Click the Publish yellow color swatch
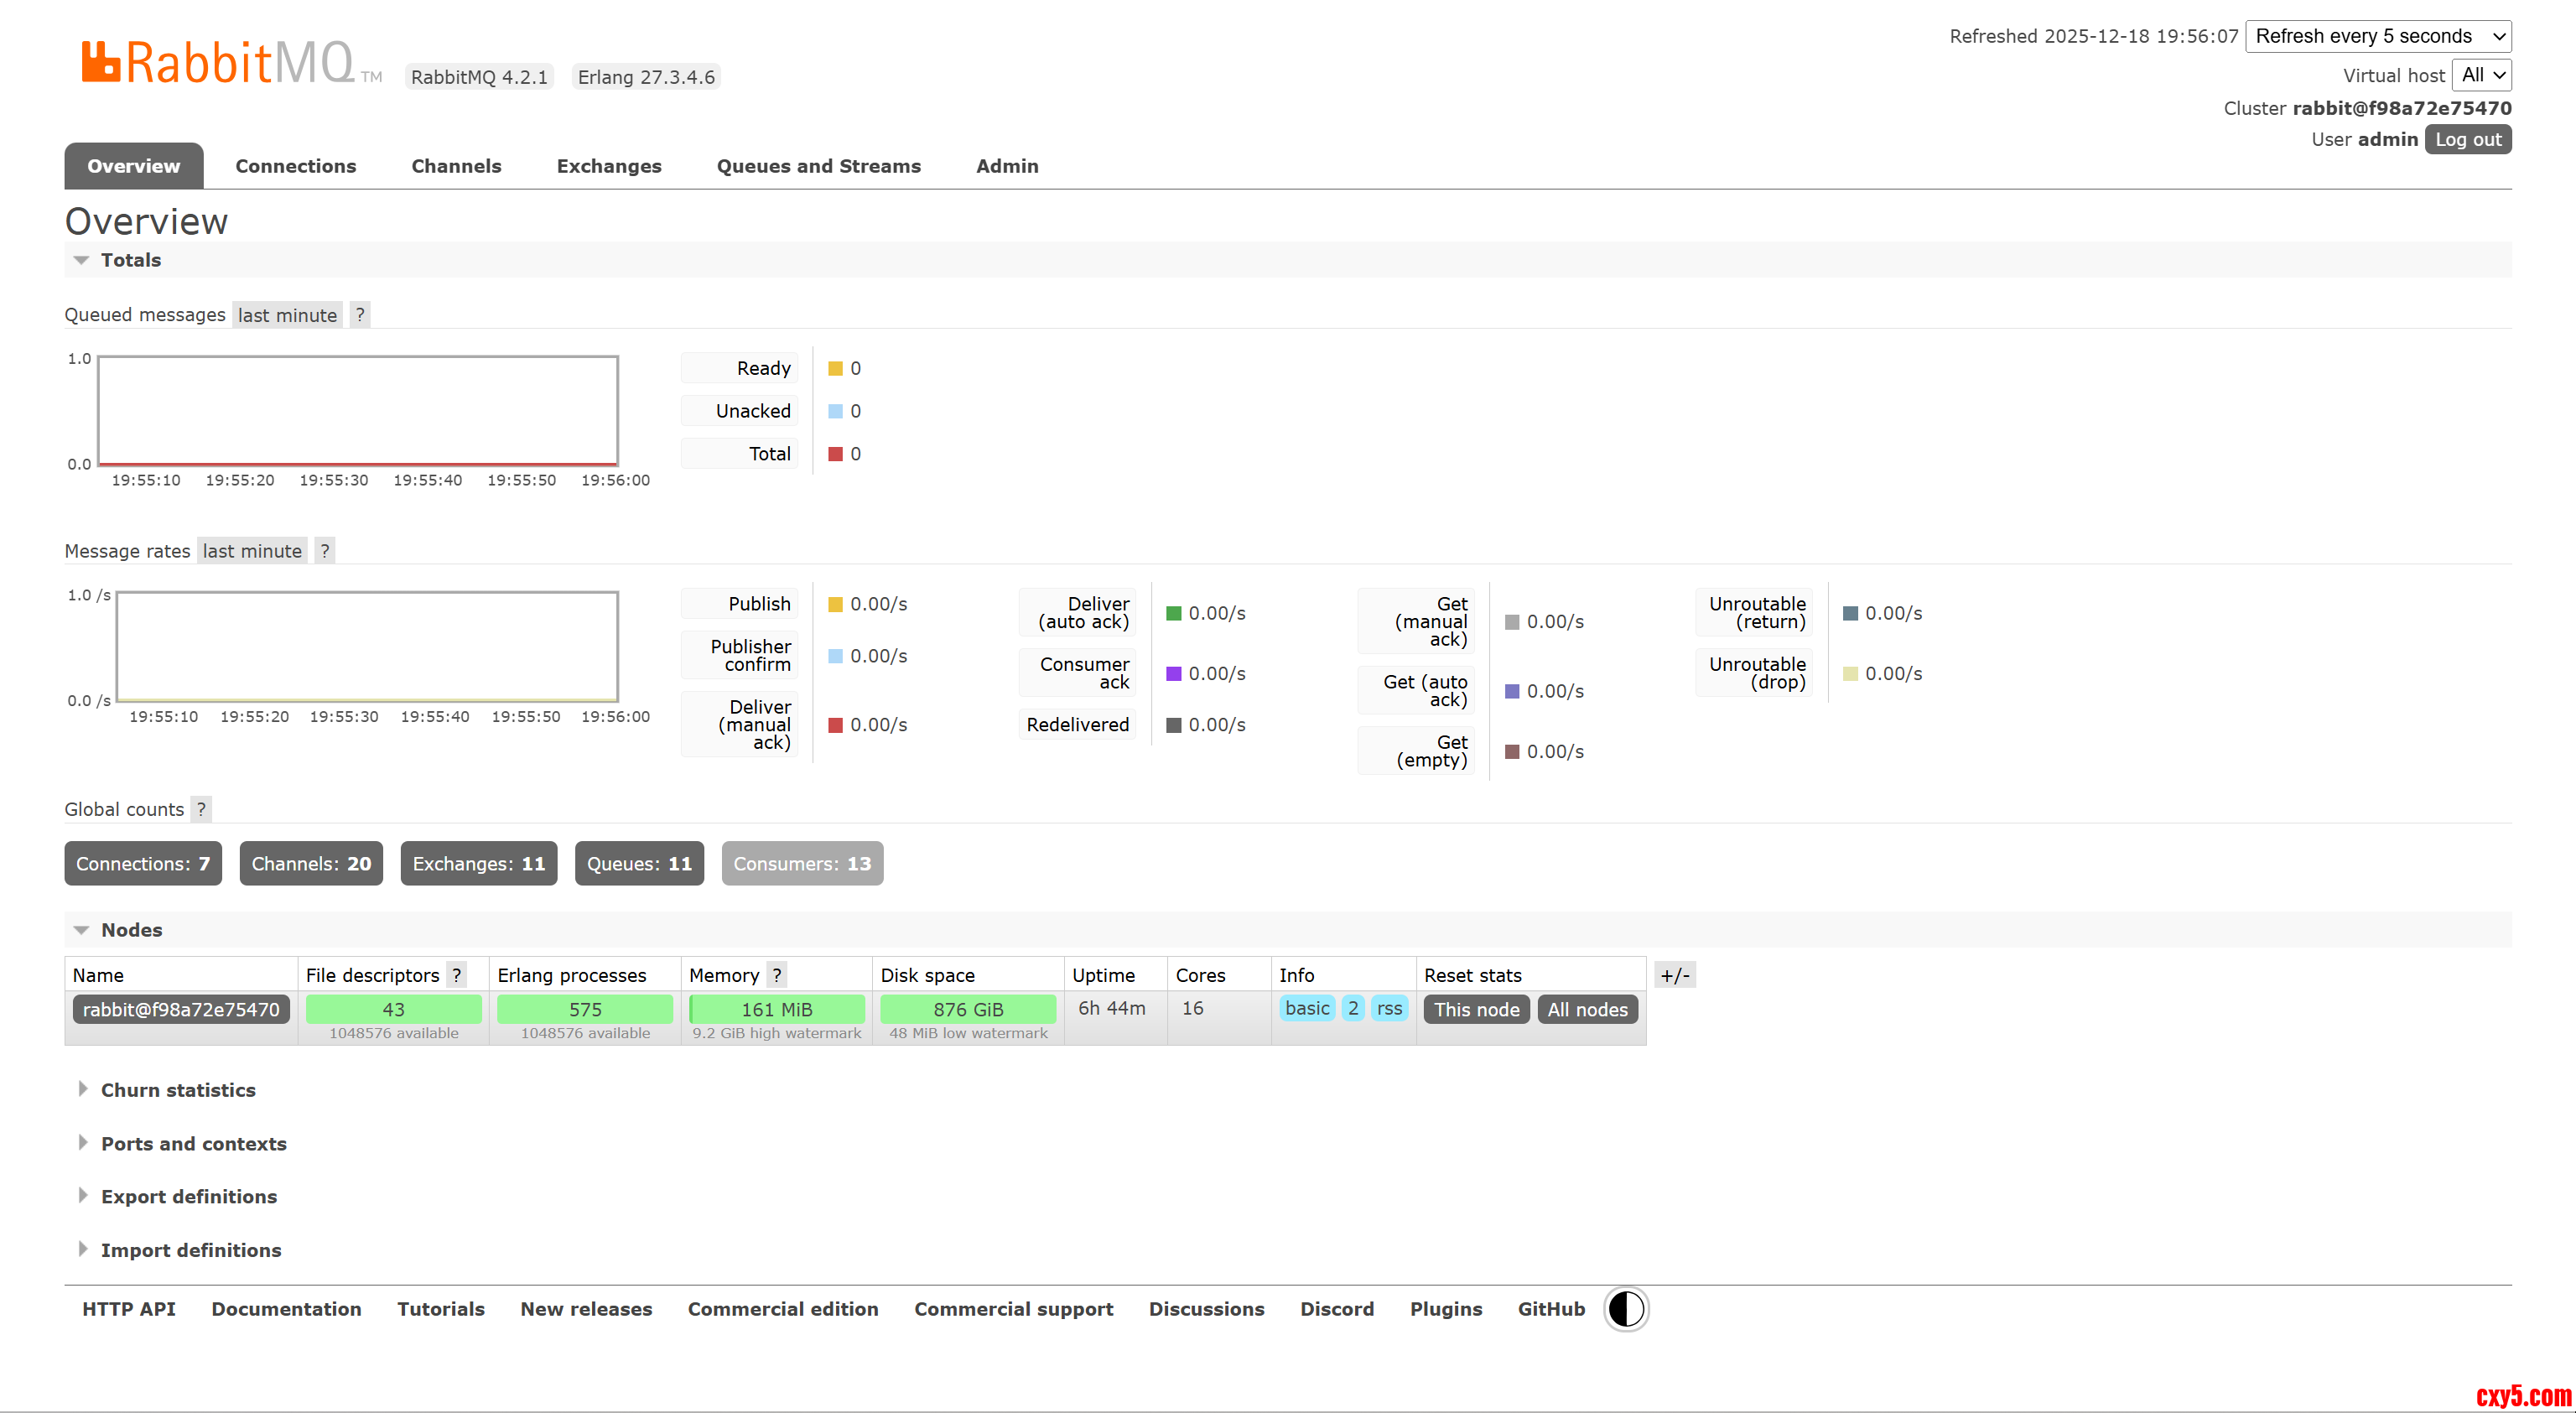 click(x=835, y=604)
